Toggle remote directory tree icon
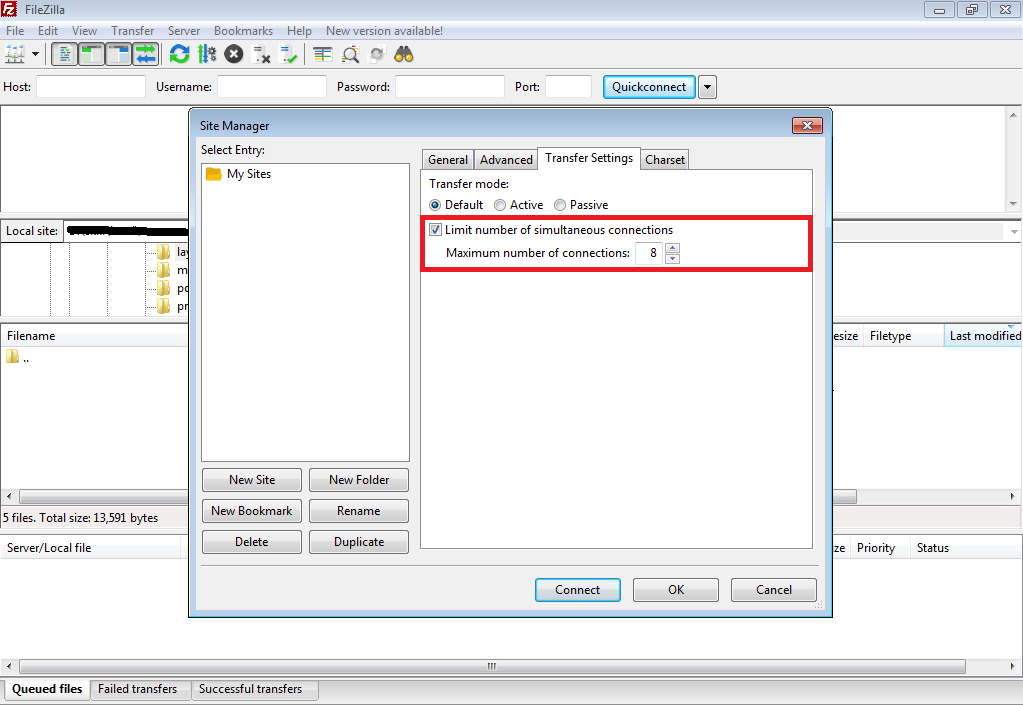The image size is (1023, 705). point(119,54)
